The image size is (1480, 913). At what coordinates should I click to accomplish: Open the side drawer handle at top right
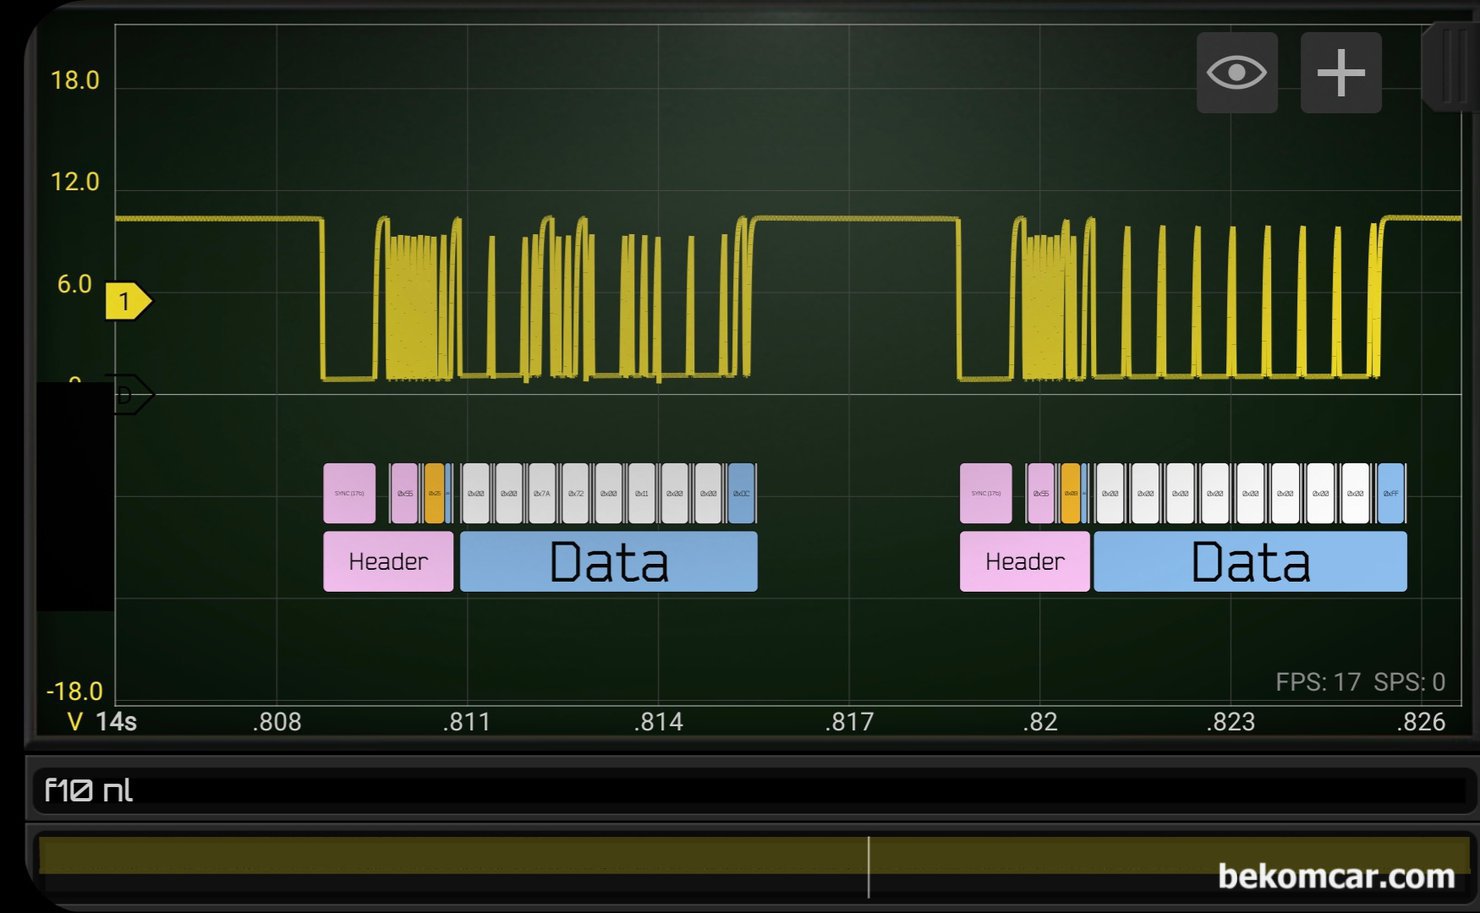click(x=1450, y=66)
